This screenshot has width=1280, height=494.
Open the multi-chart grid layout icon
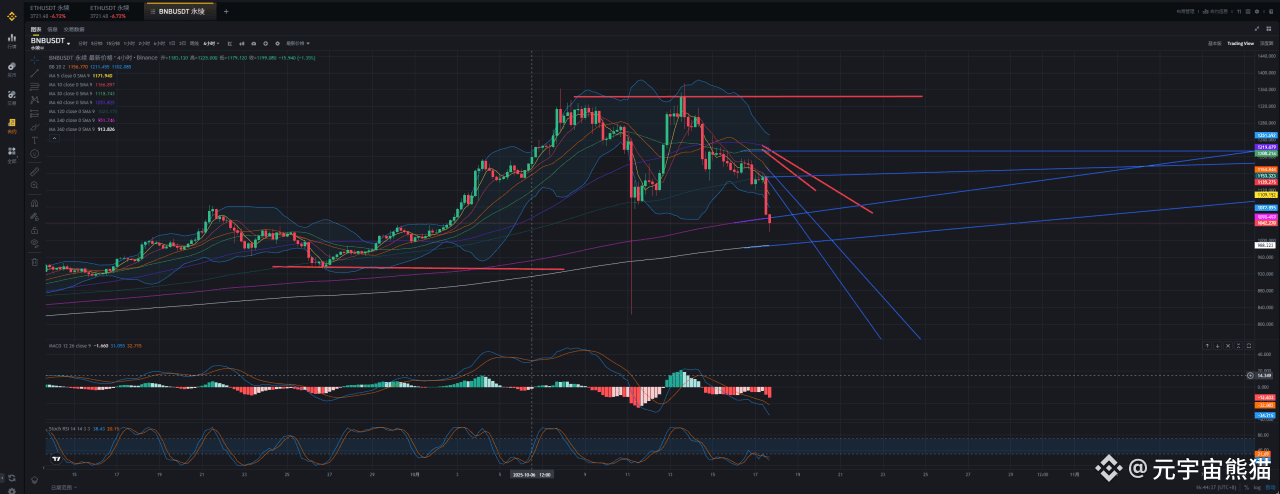coord(1269,29)
